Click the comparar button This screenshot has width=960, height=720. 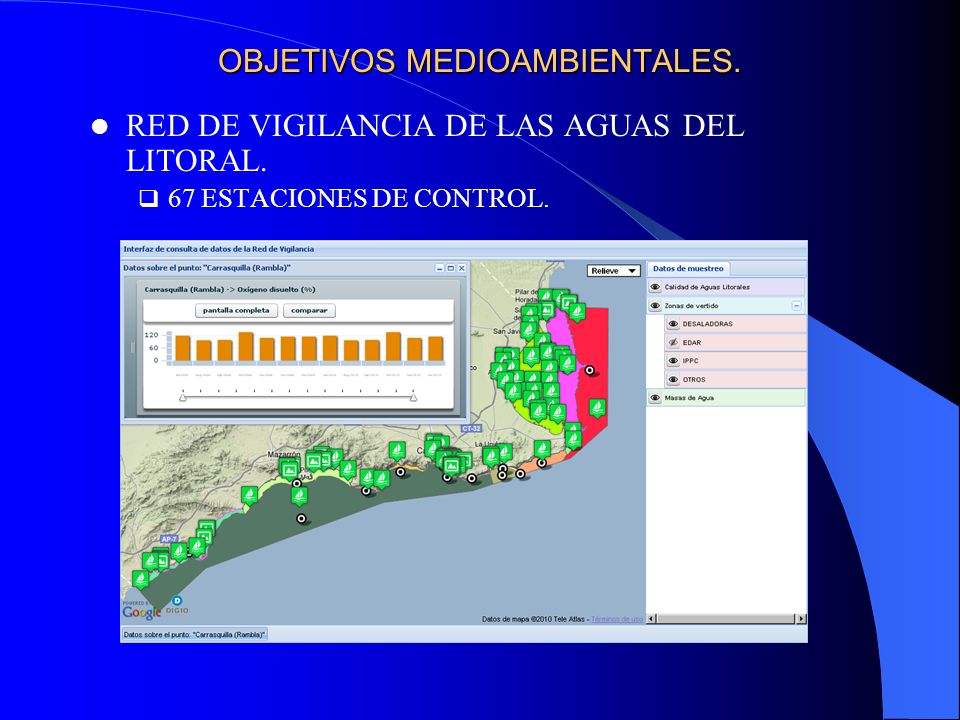309,310
